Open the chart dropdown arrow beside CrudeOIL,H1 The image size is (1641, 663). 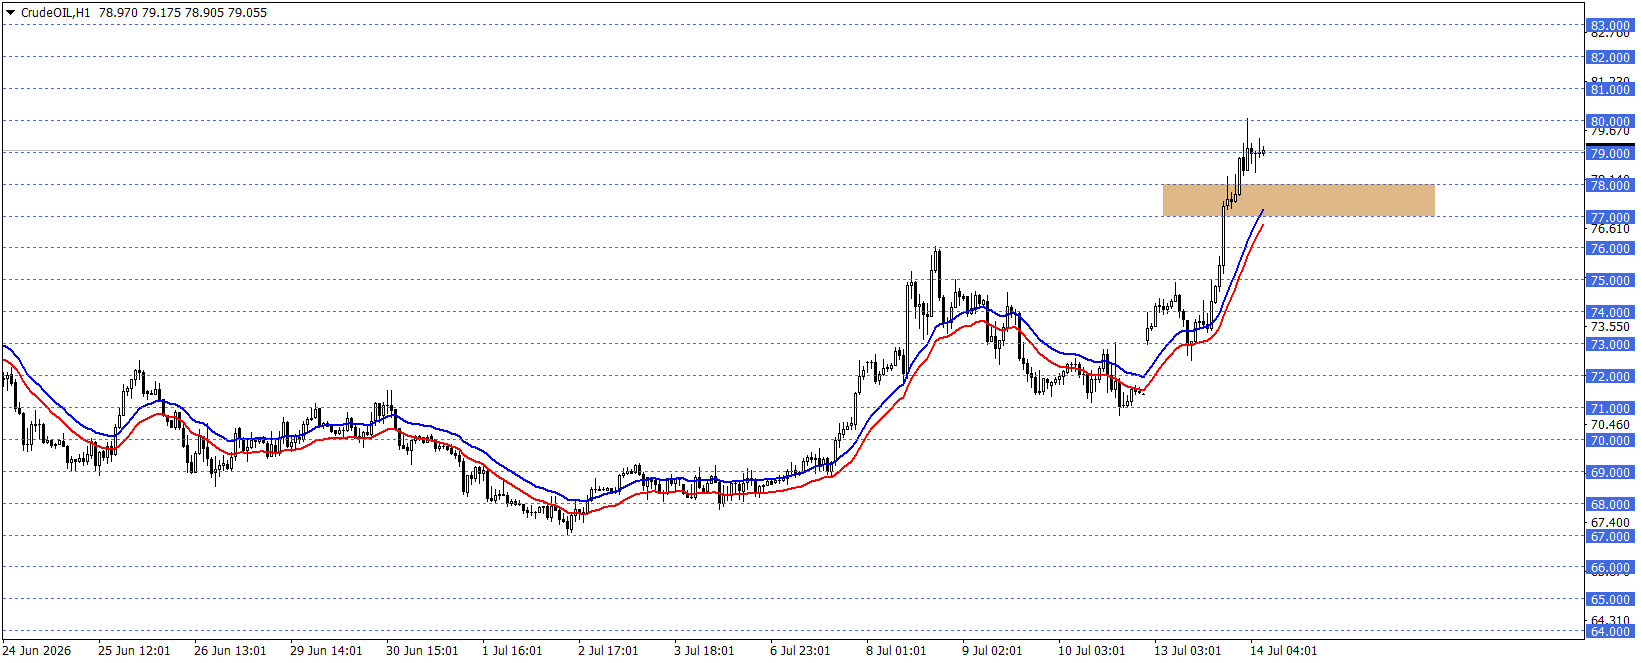click(11, 13)
